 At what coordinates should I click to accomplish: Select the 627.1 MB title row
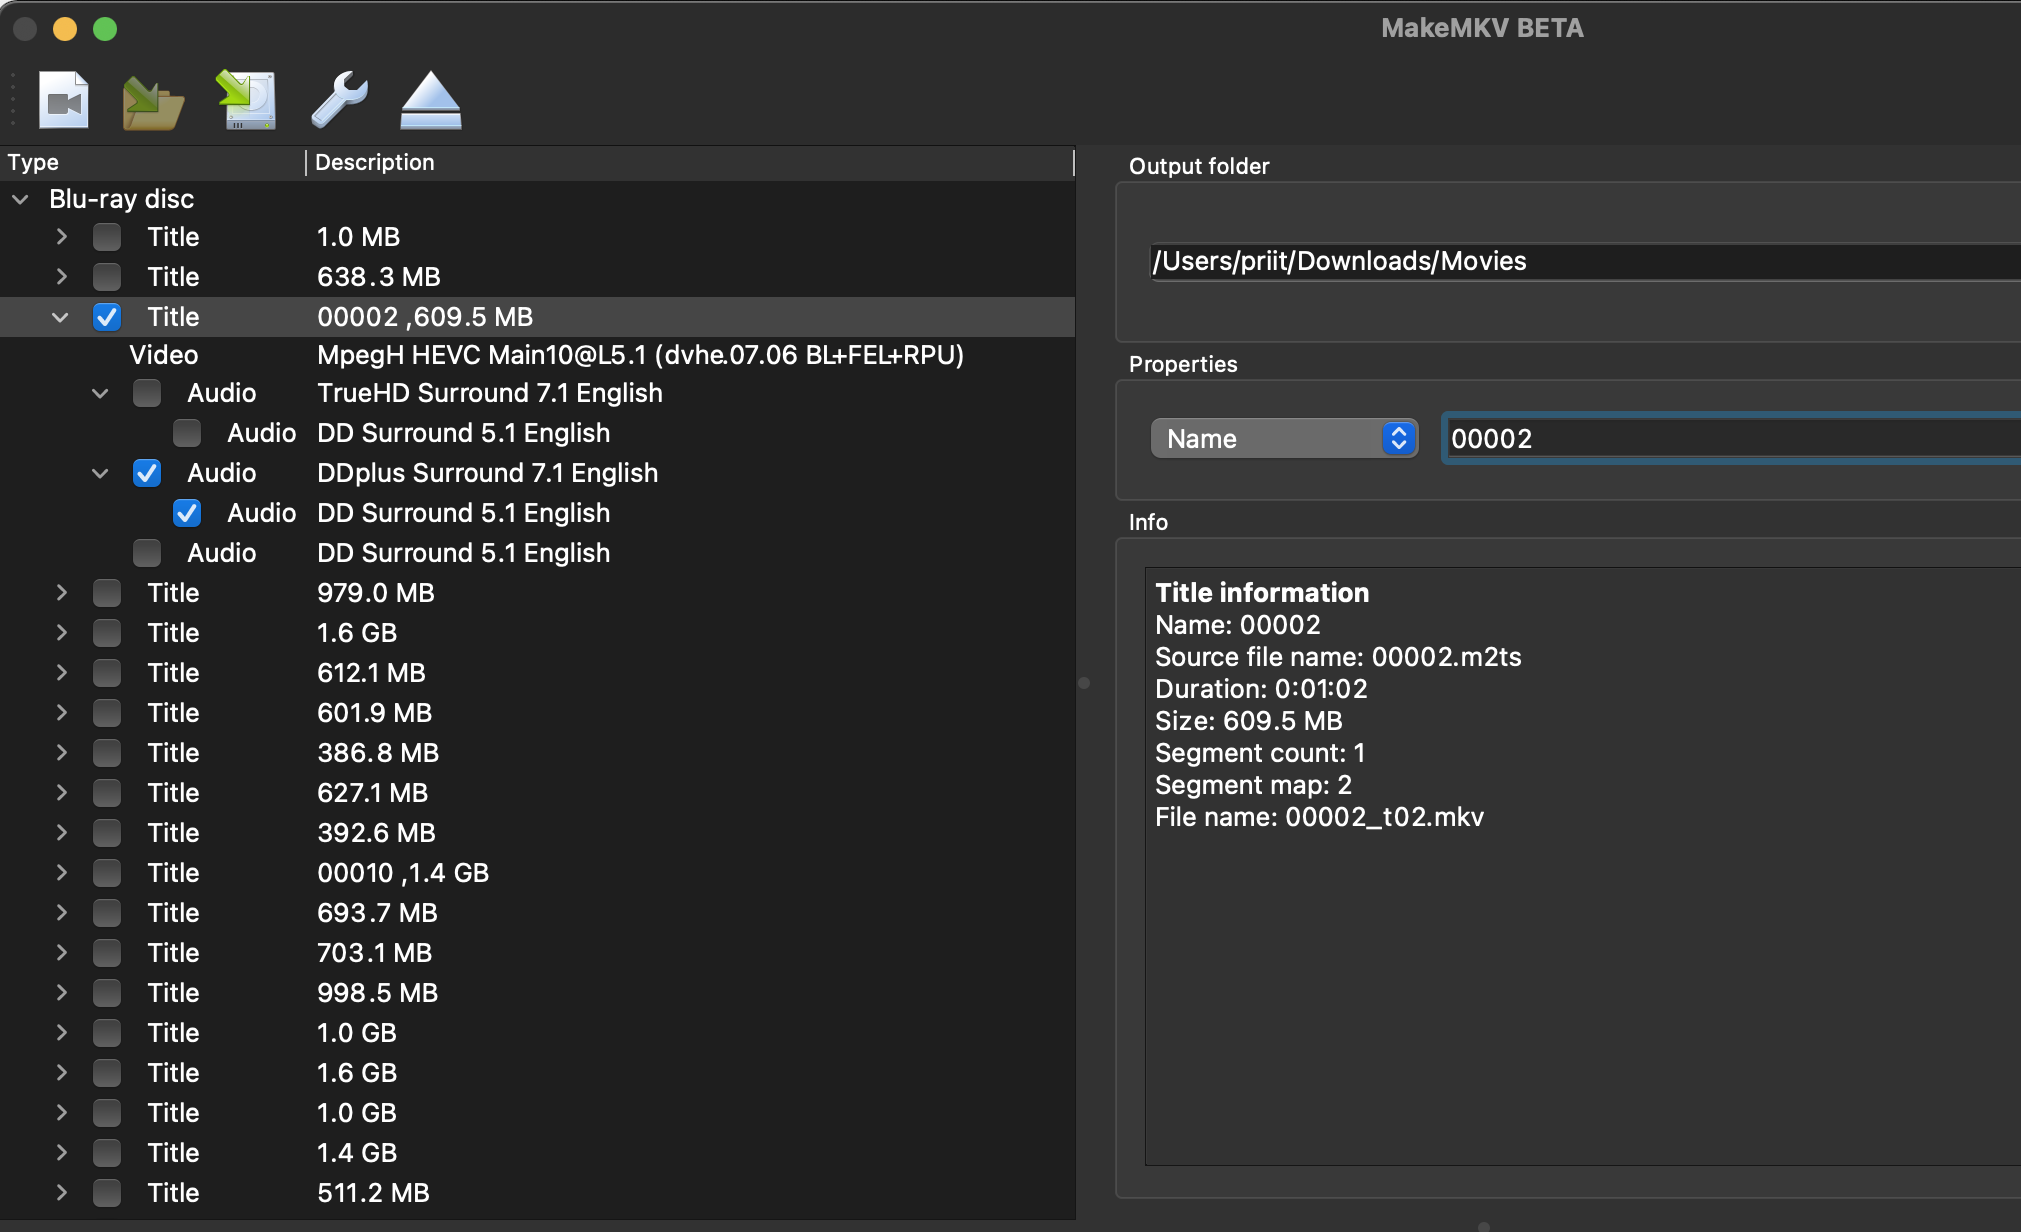tap(538, 793)
